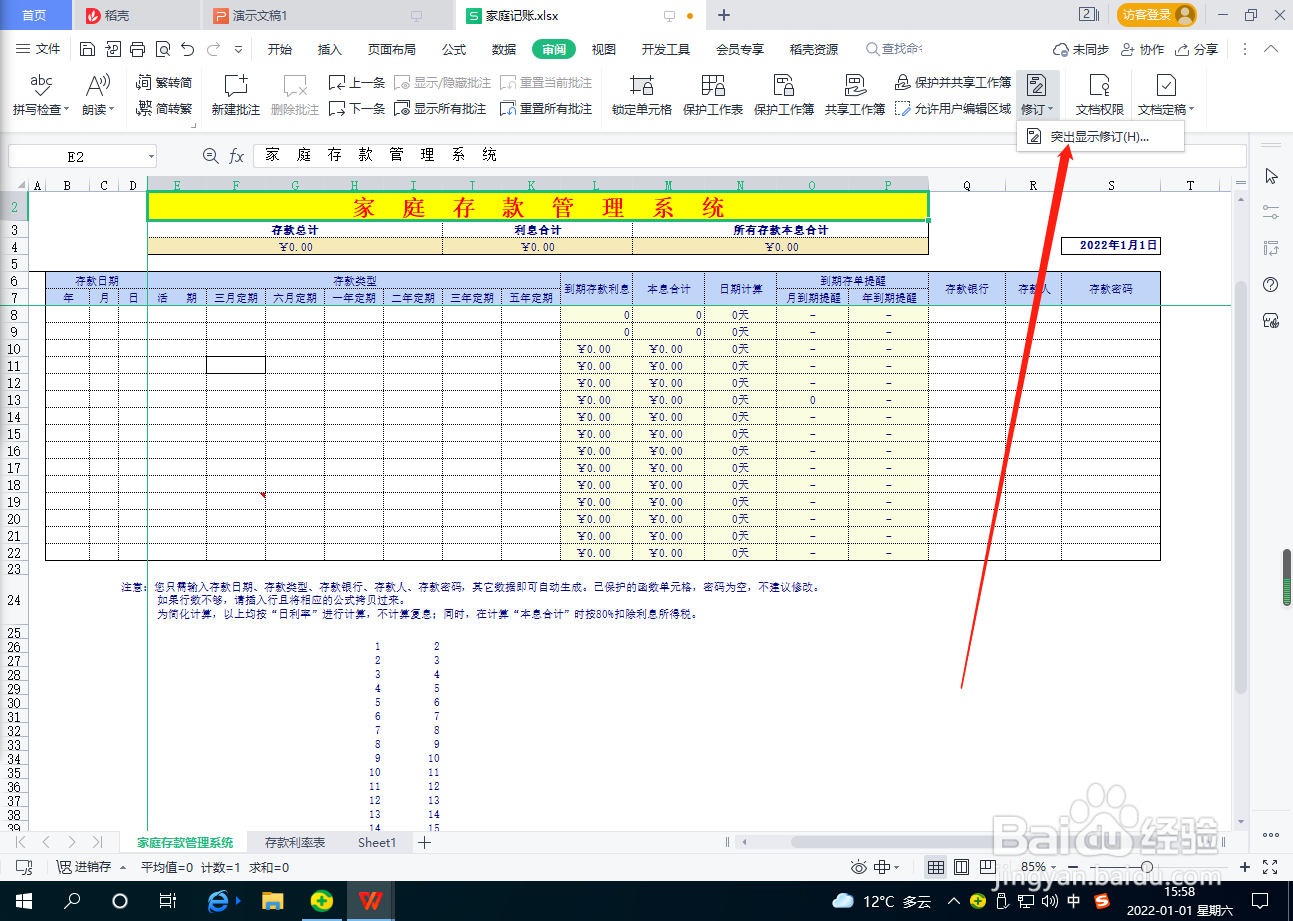The height and width of the screenshot is (921, 1293).
Task: Open Windows Start menu
Action: (23, 901)
